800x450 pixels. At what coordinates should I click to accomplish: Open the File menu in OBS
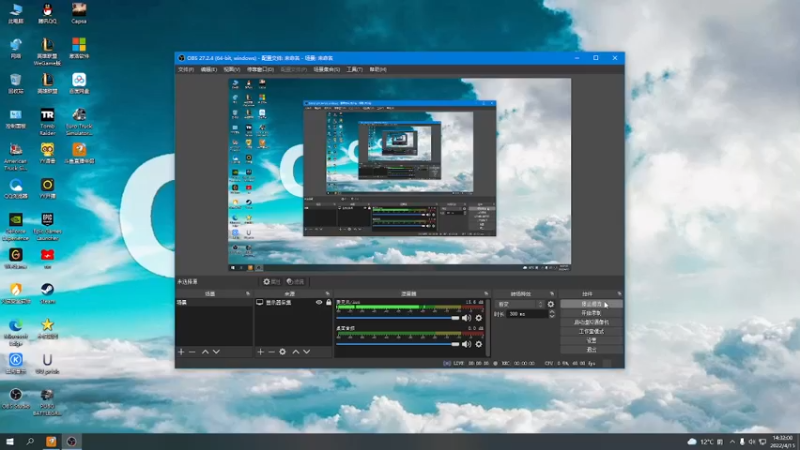click(186, 69)
